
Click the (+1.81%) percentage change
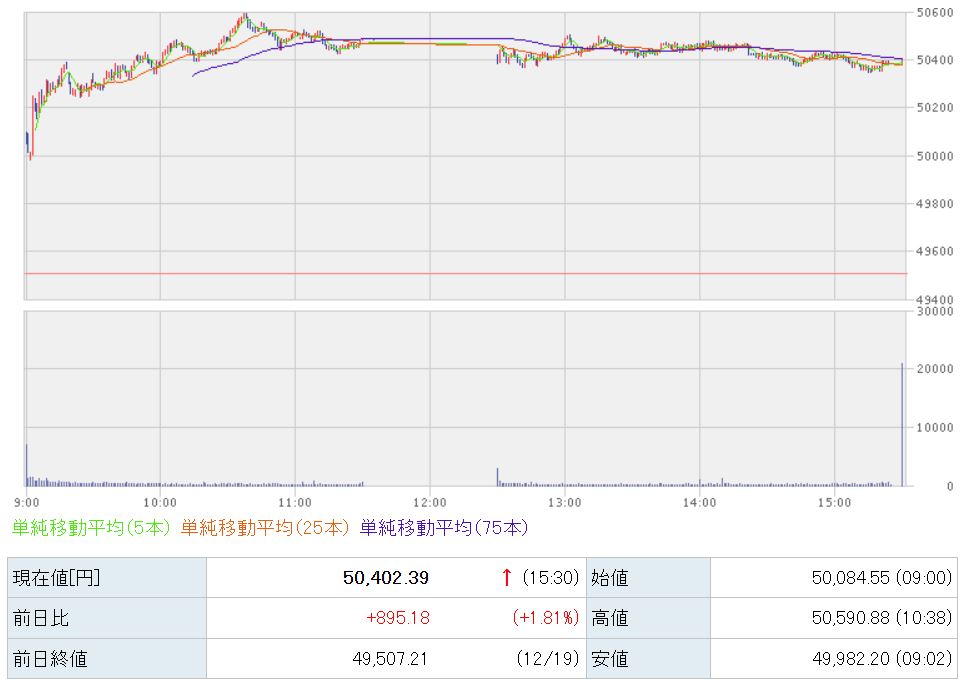(546, 618)
